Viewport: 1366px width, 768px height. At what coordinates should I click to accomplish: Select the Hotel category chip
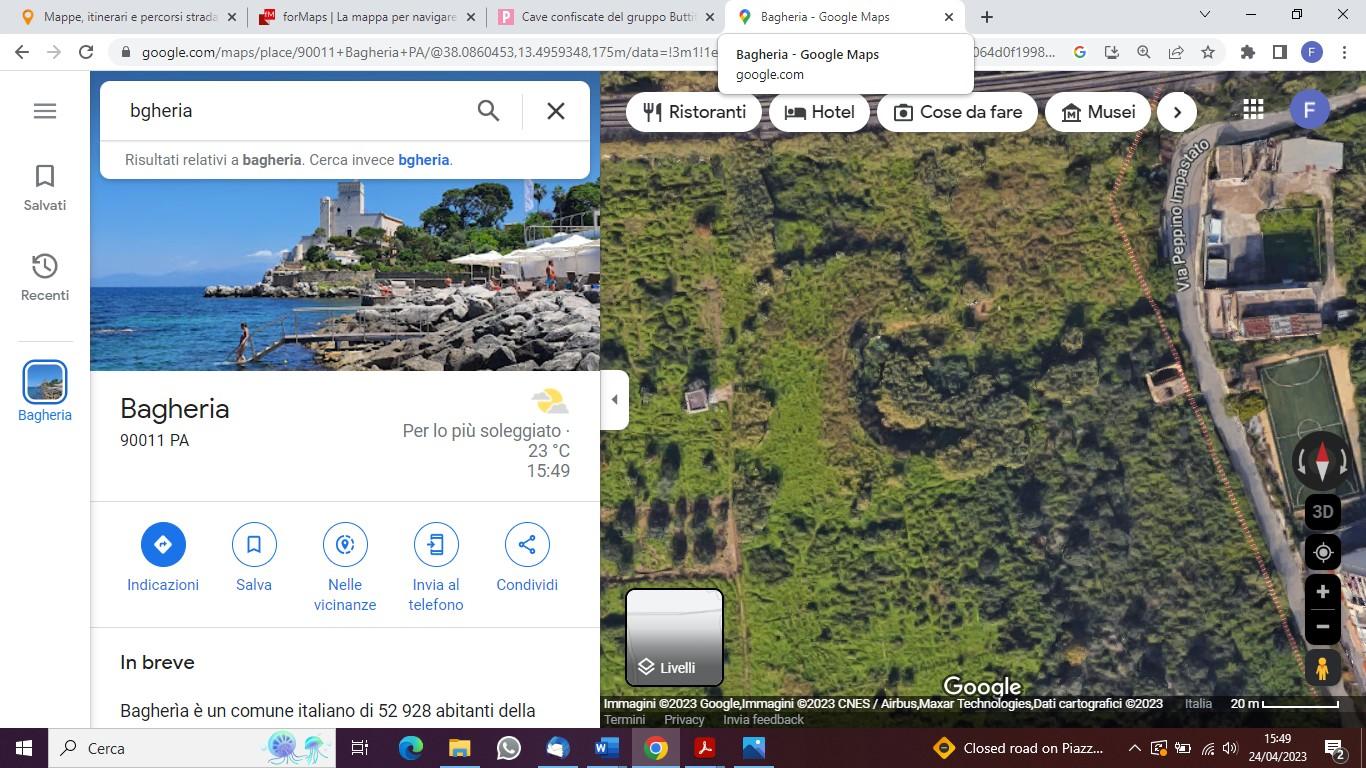tap(819, 112)
